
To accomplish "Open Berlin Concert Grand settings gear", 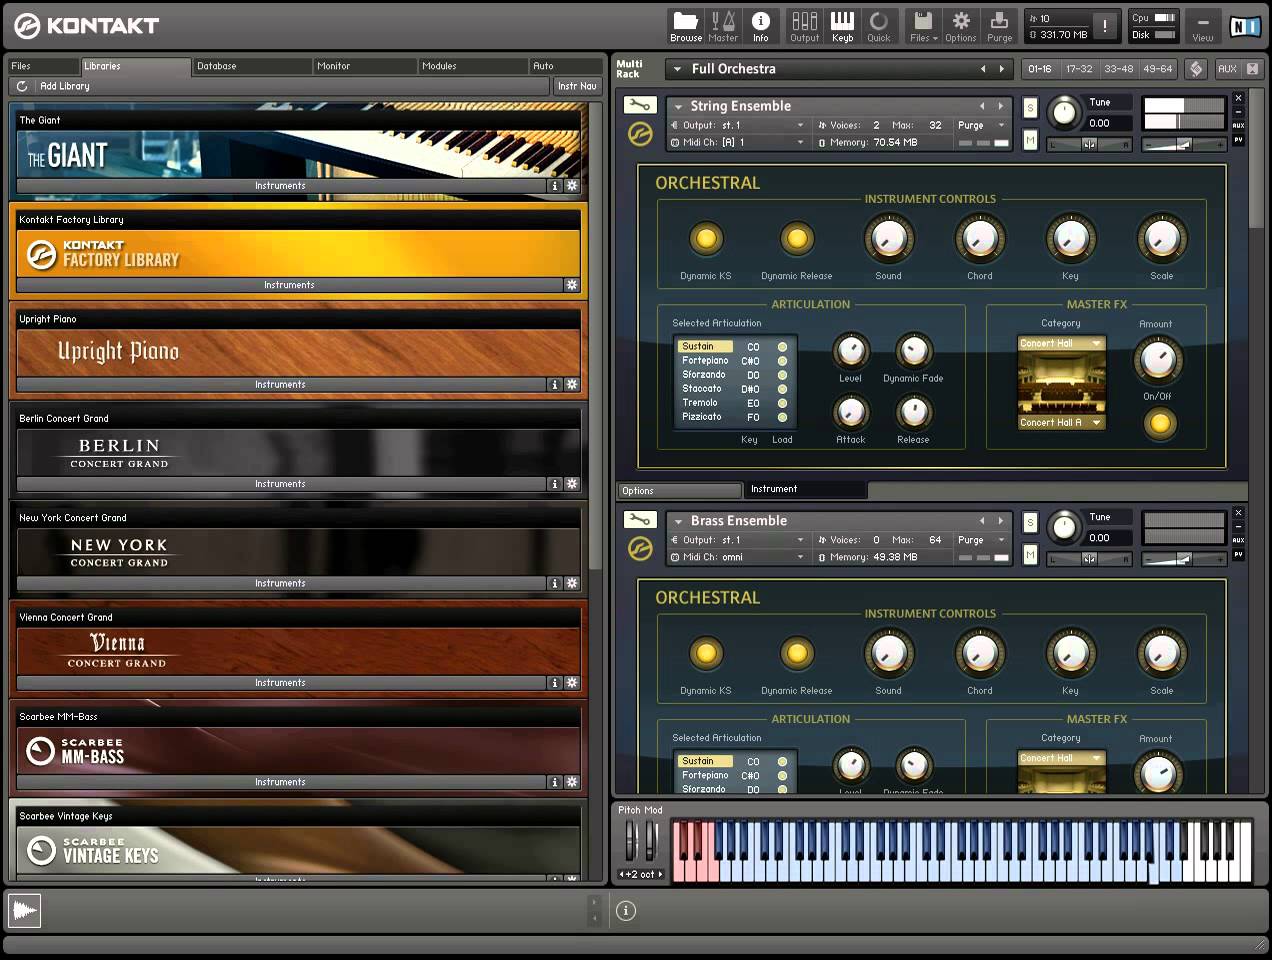I will point(572,484).
